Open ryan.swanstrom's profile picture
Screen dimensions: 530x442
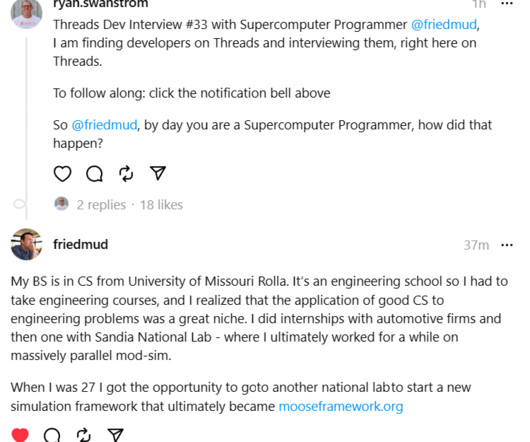coord(26,14)
